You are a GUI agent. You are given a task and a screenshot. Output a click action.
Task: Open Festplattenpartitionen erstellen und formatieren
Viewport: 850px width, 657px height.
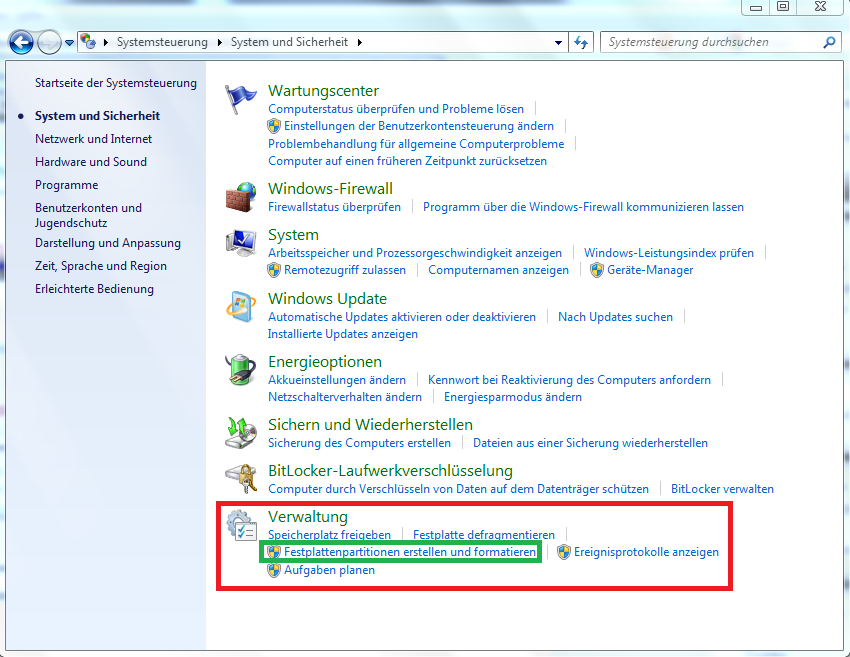tap(409, 552)
